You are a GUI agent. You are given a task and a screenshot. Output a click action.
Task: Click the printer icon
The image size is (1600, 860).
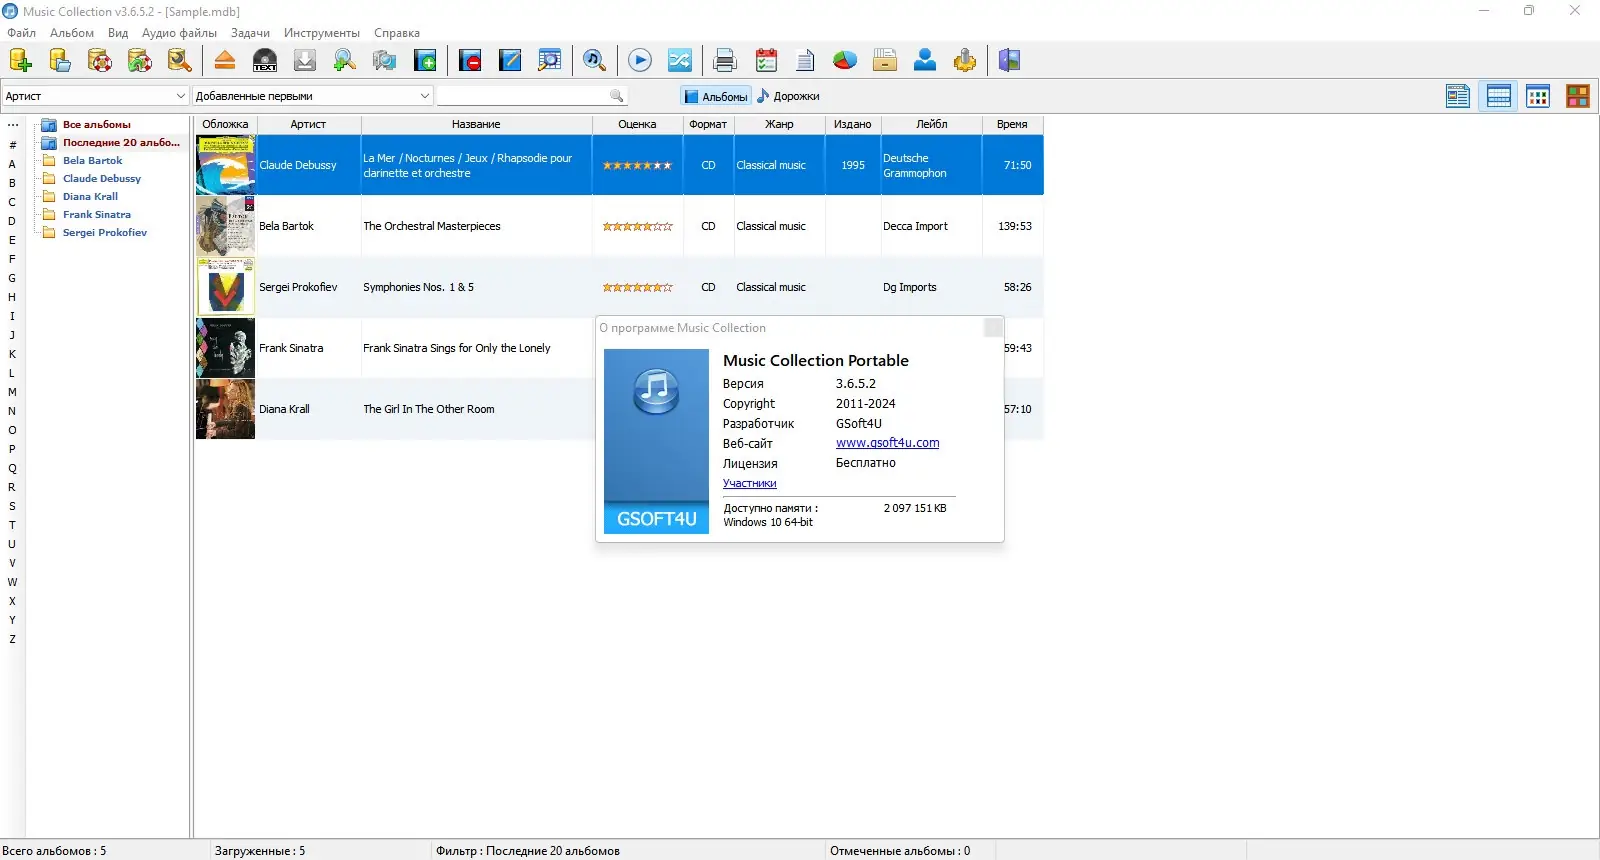coord(725,60)
